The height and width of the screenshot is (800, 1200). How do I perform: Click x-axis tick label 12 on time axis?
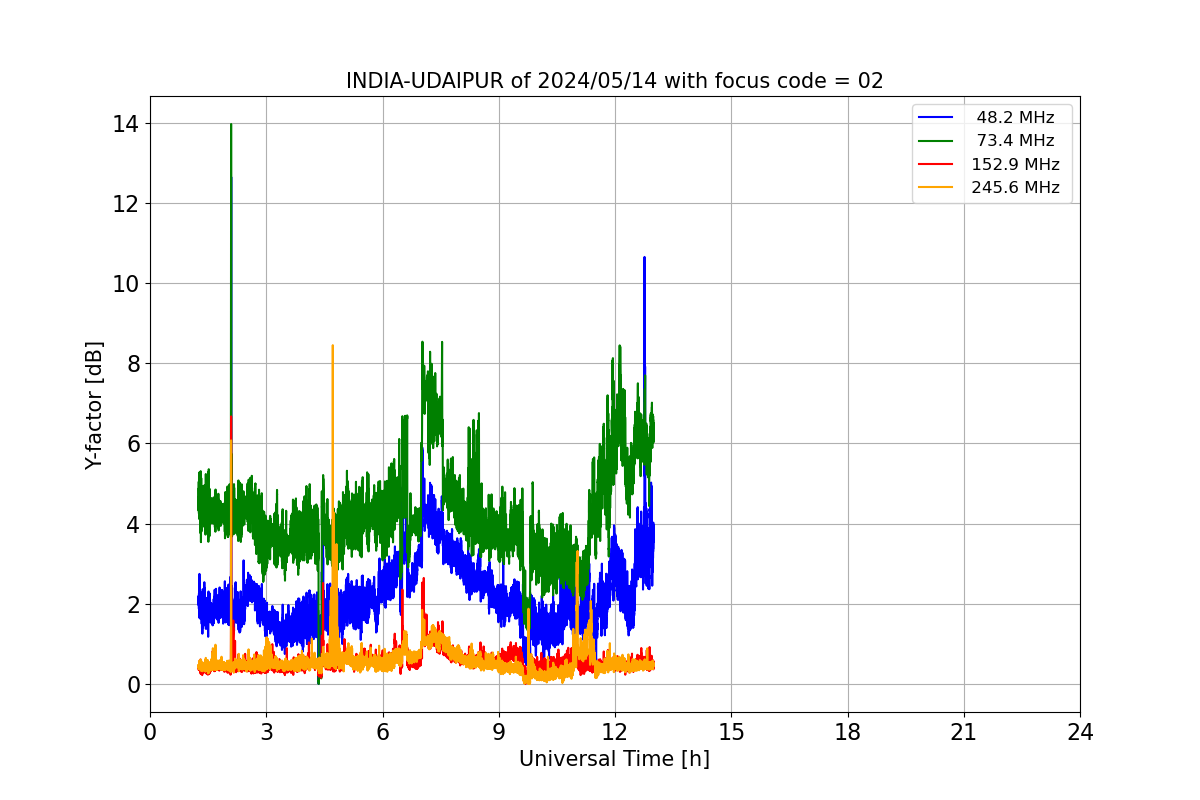tap(615, 732)
